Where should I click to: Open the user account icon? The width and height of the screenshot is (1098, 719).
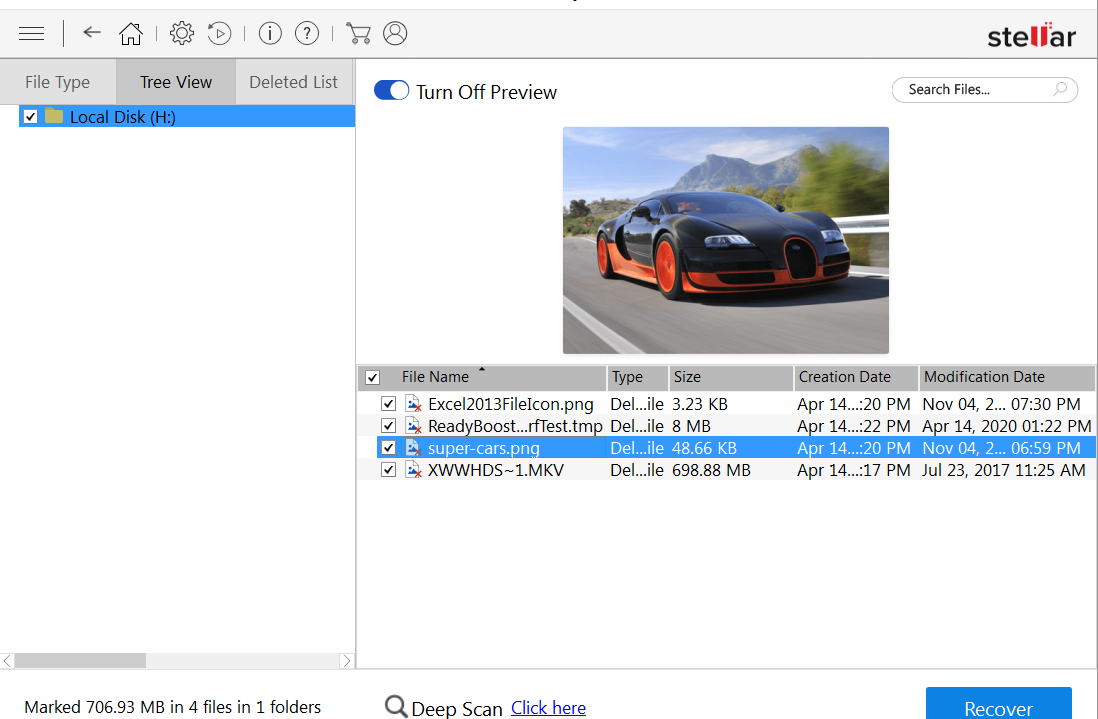coord(395,33)
